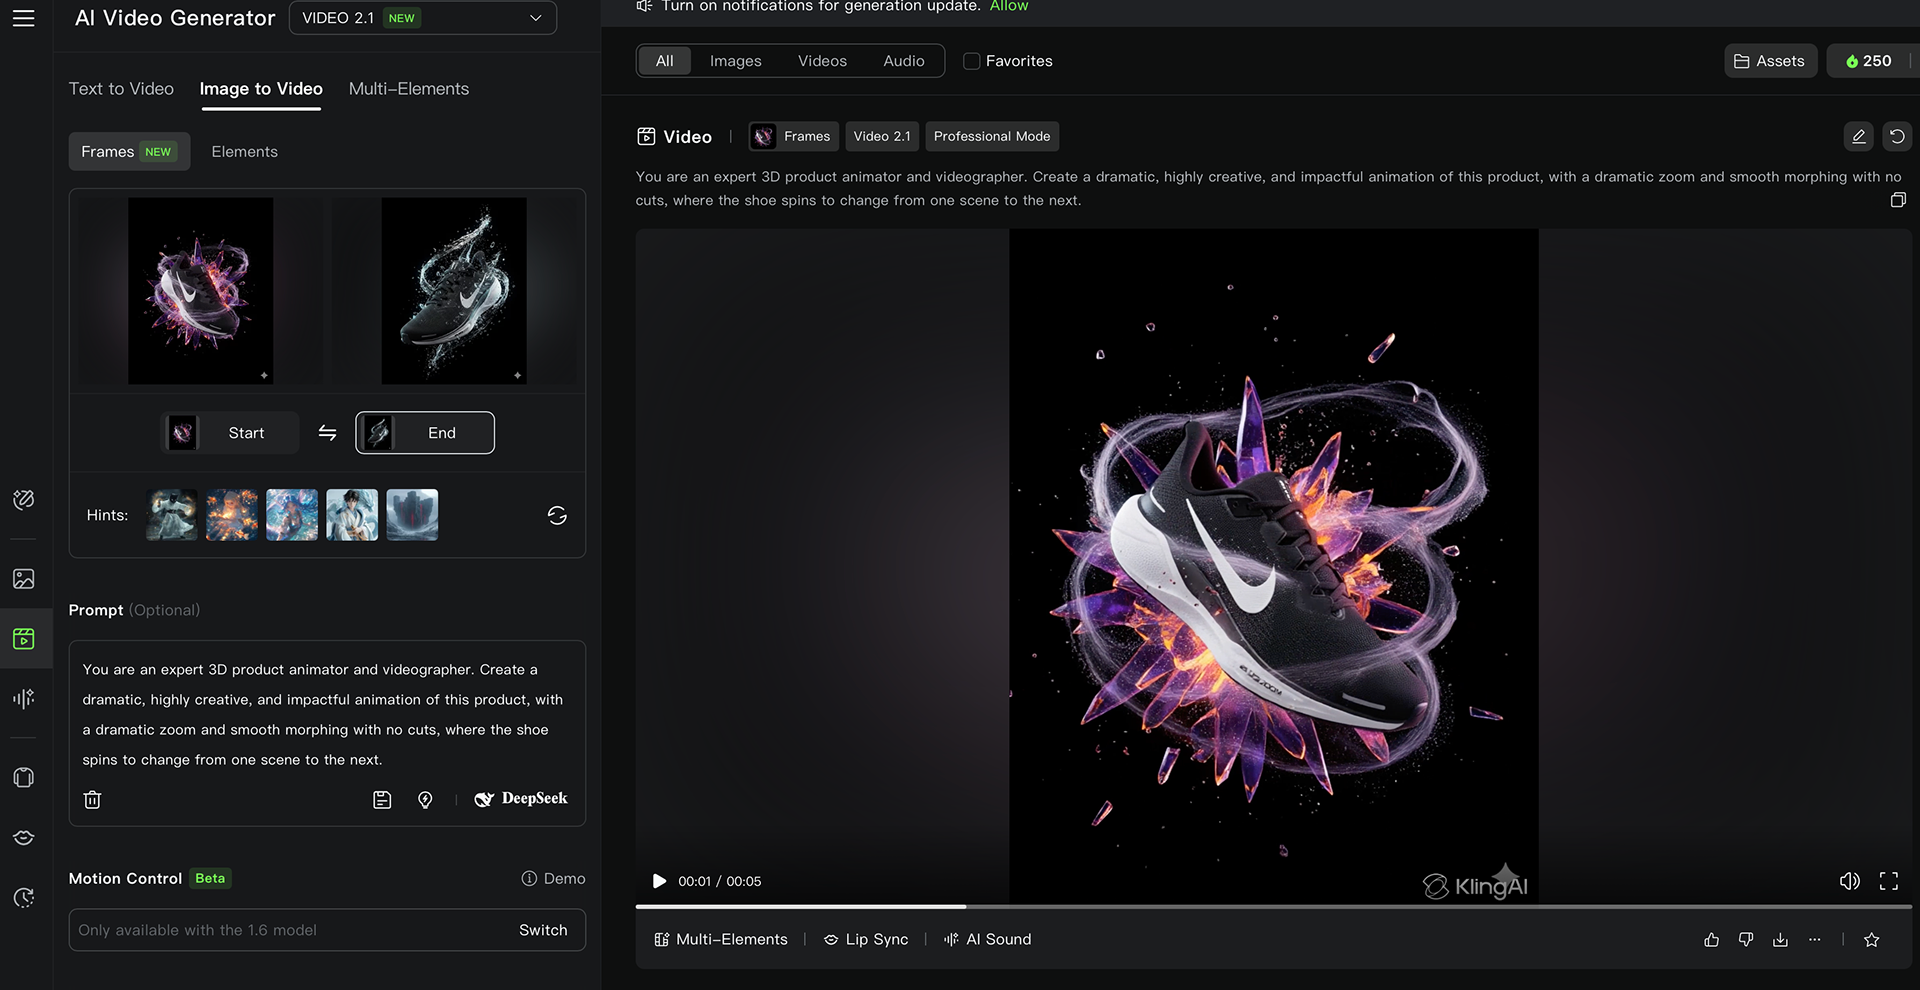The height and width of the screenshot is (990, 1920).
Task: Show All generation results
Action: 665,61
